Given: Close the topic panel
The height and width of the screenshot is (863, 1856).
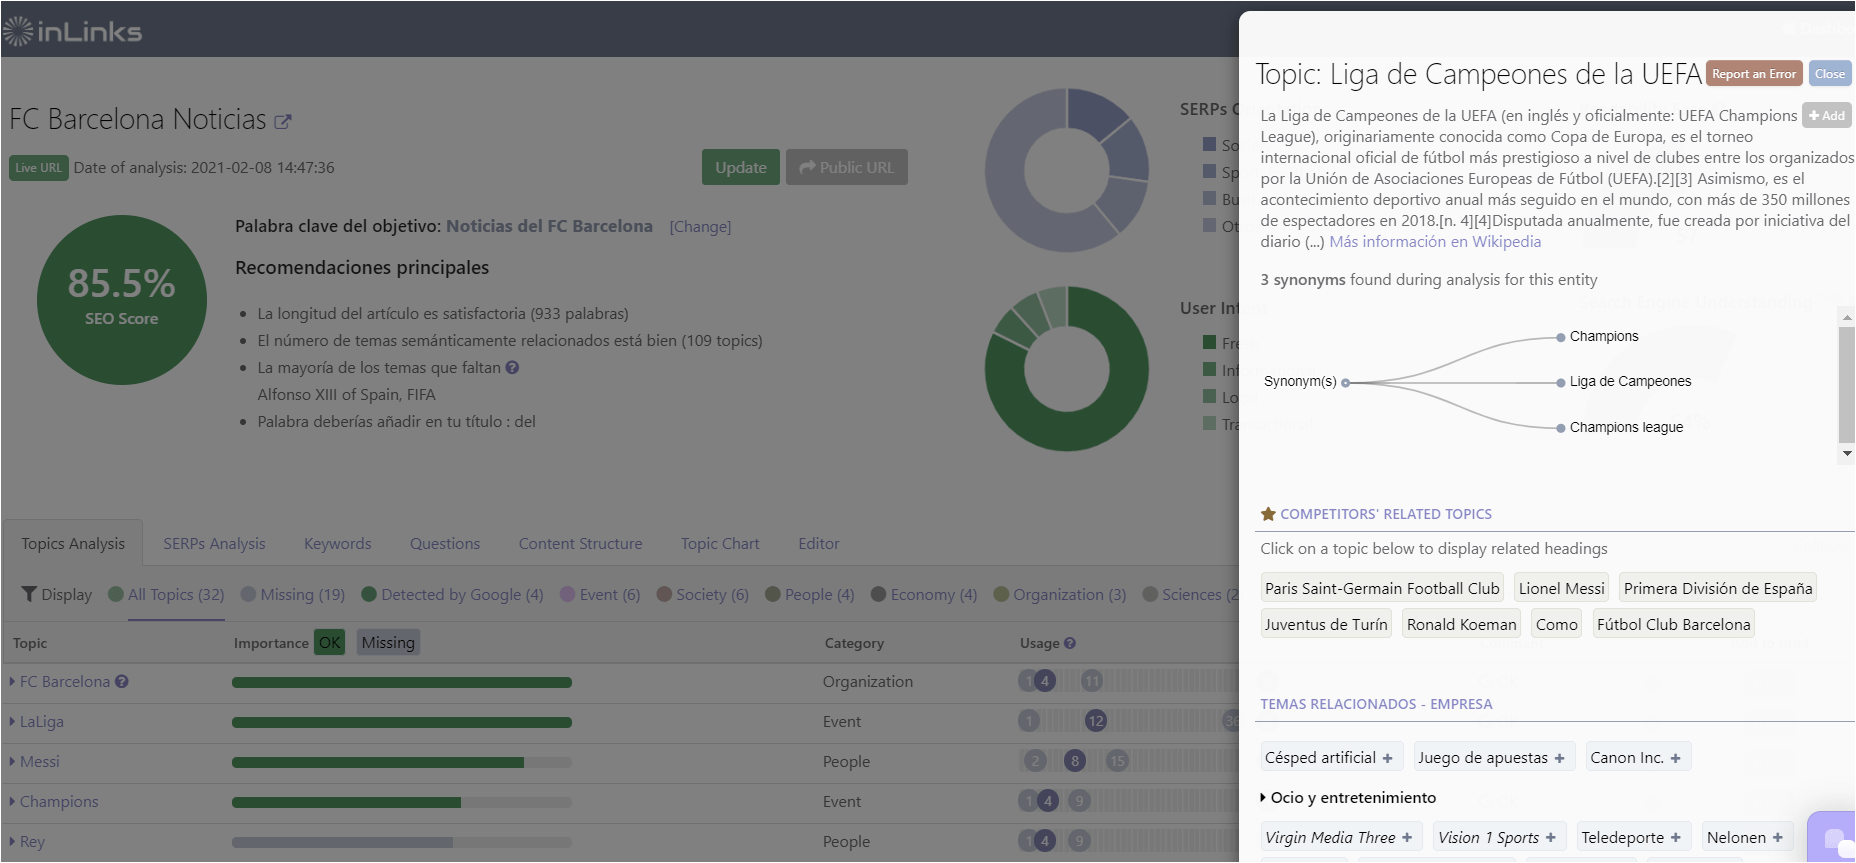Looking at the screenshot, I should 1830,73.
